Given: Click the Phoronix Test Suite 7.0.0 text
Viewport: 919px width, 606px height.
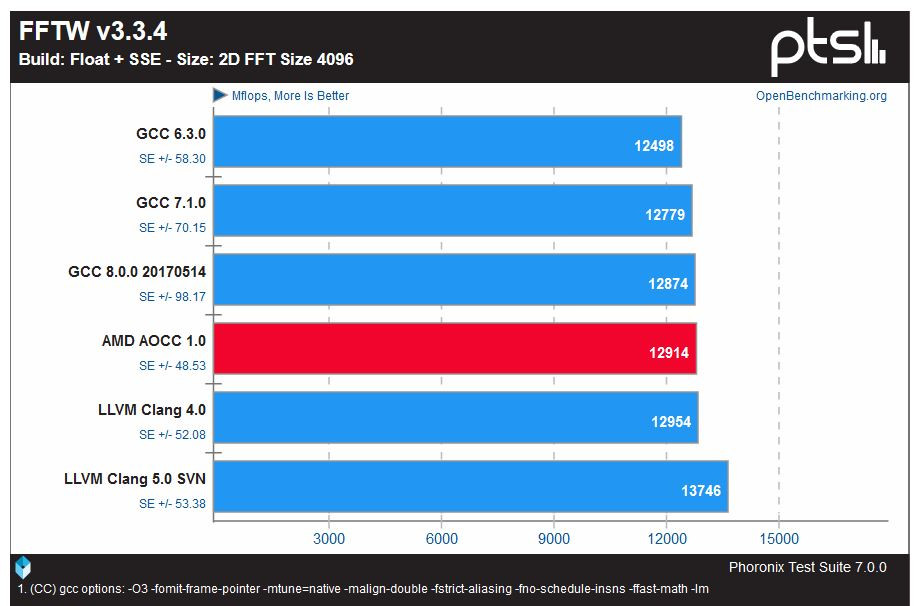Looking at the screenshot, I should 807,567.
